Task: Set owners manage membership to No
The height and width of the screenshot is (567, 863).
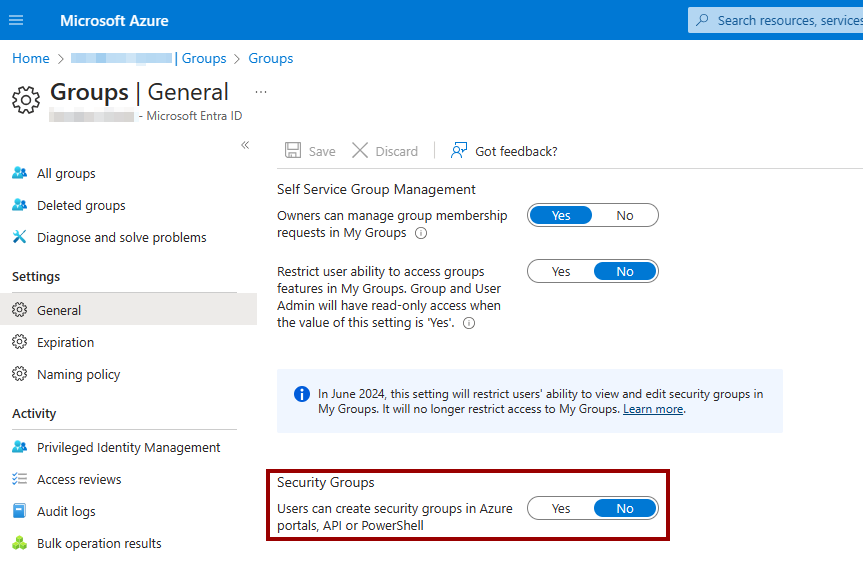Action: [x=625, y=215]
